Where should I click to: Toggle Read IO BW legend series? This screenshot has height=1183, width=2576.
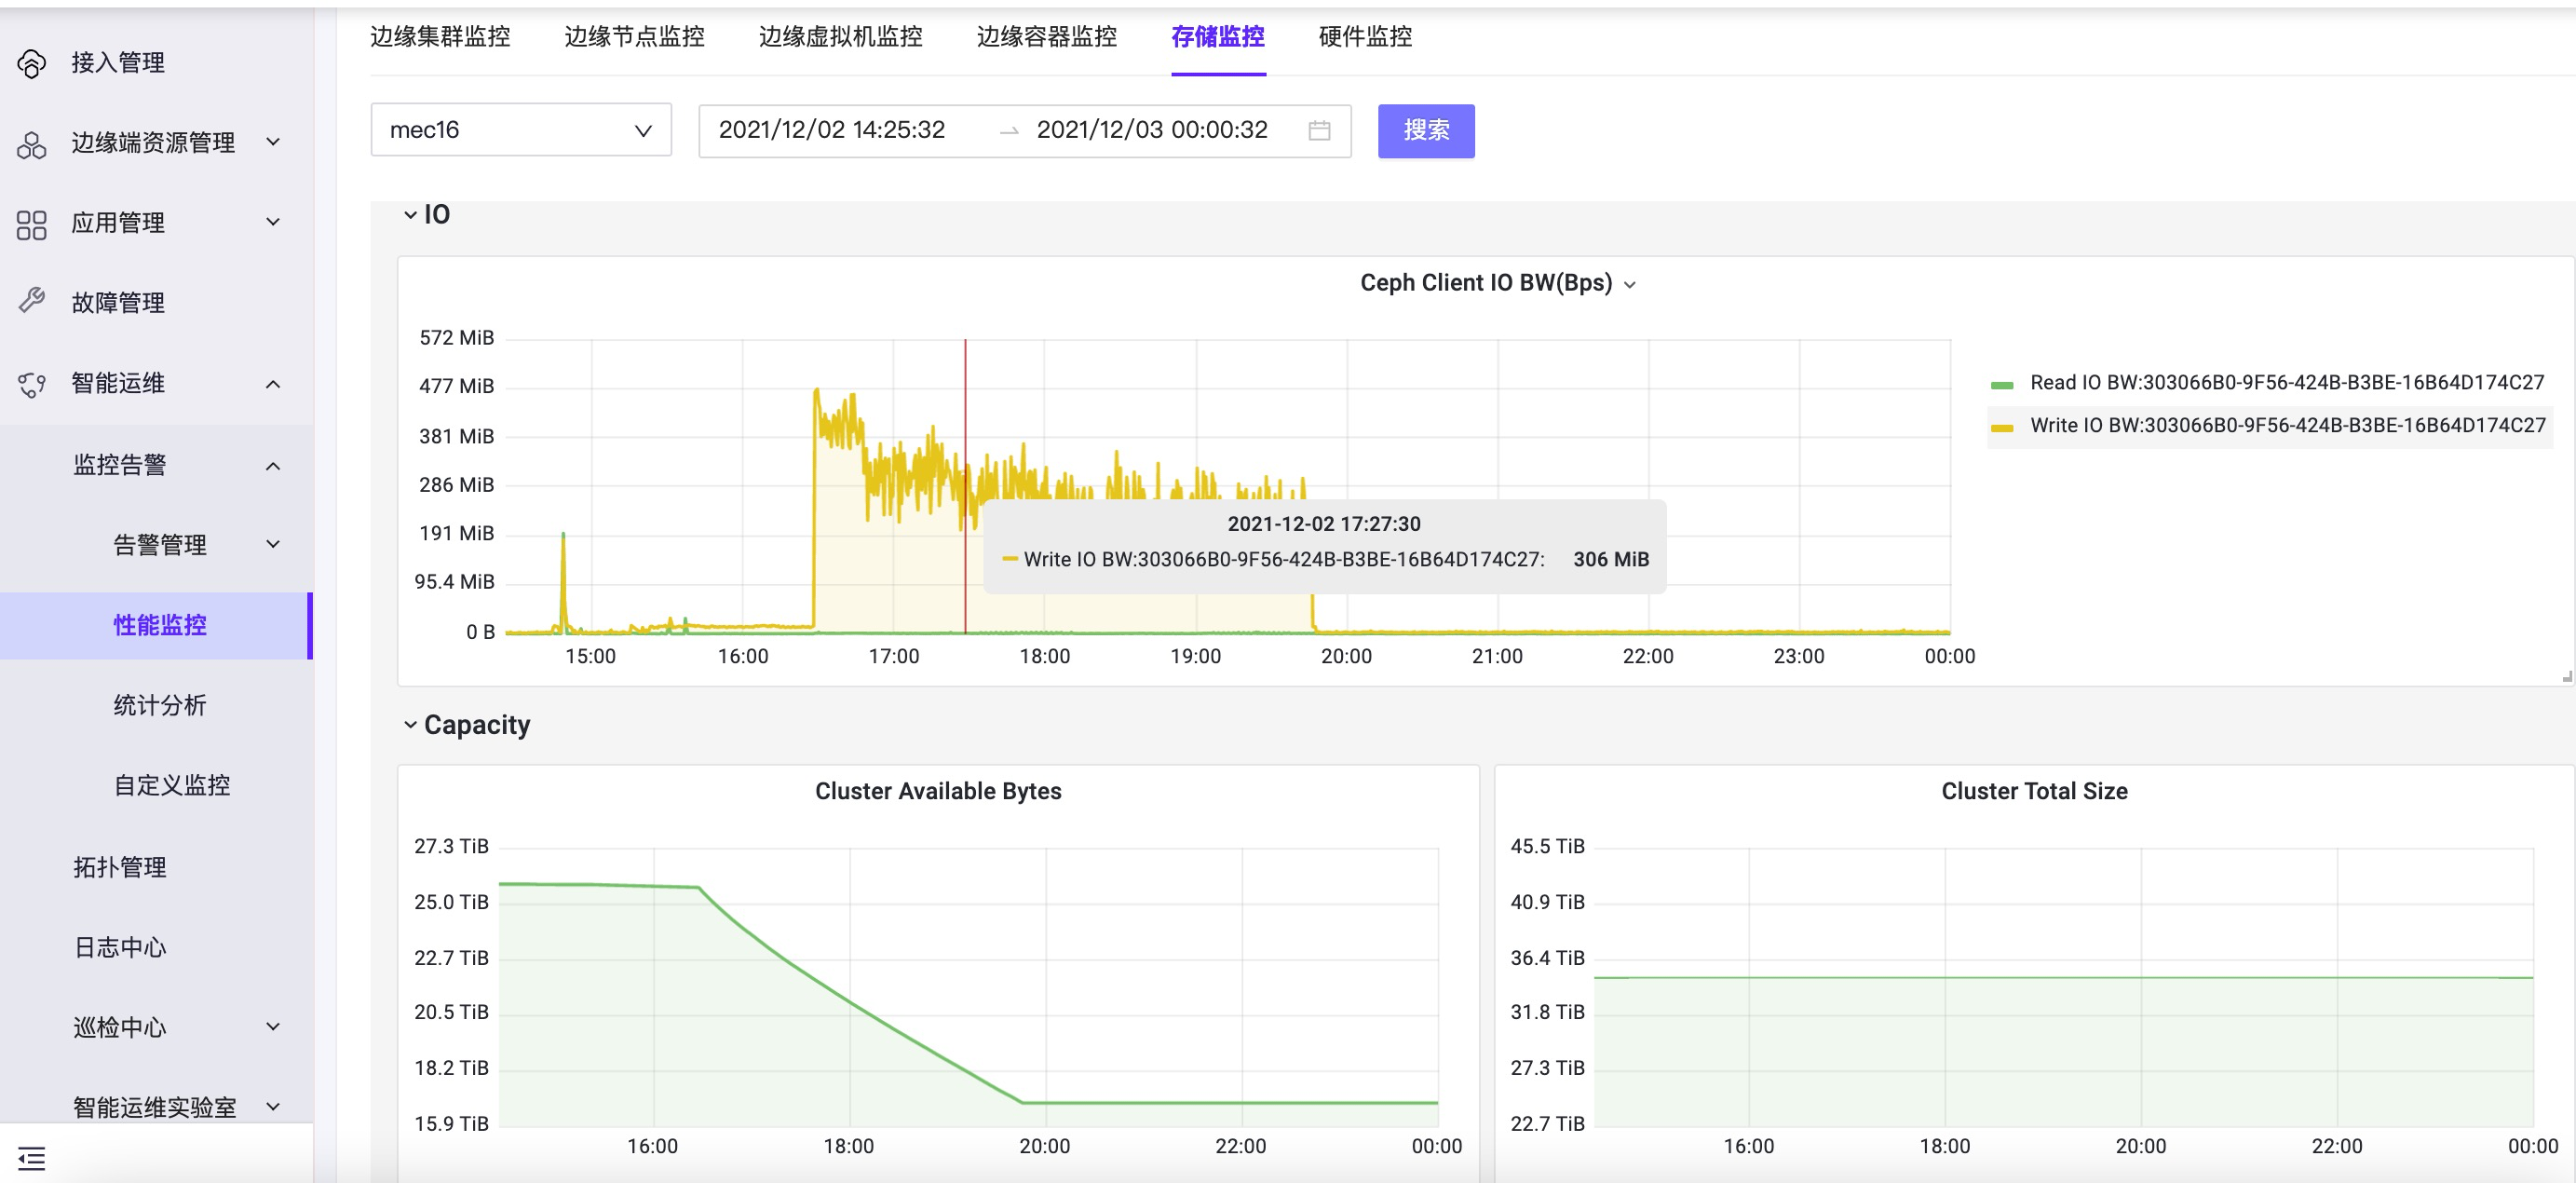(2285, 383)
